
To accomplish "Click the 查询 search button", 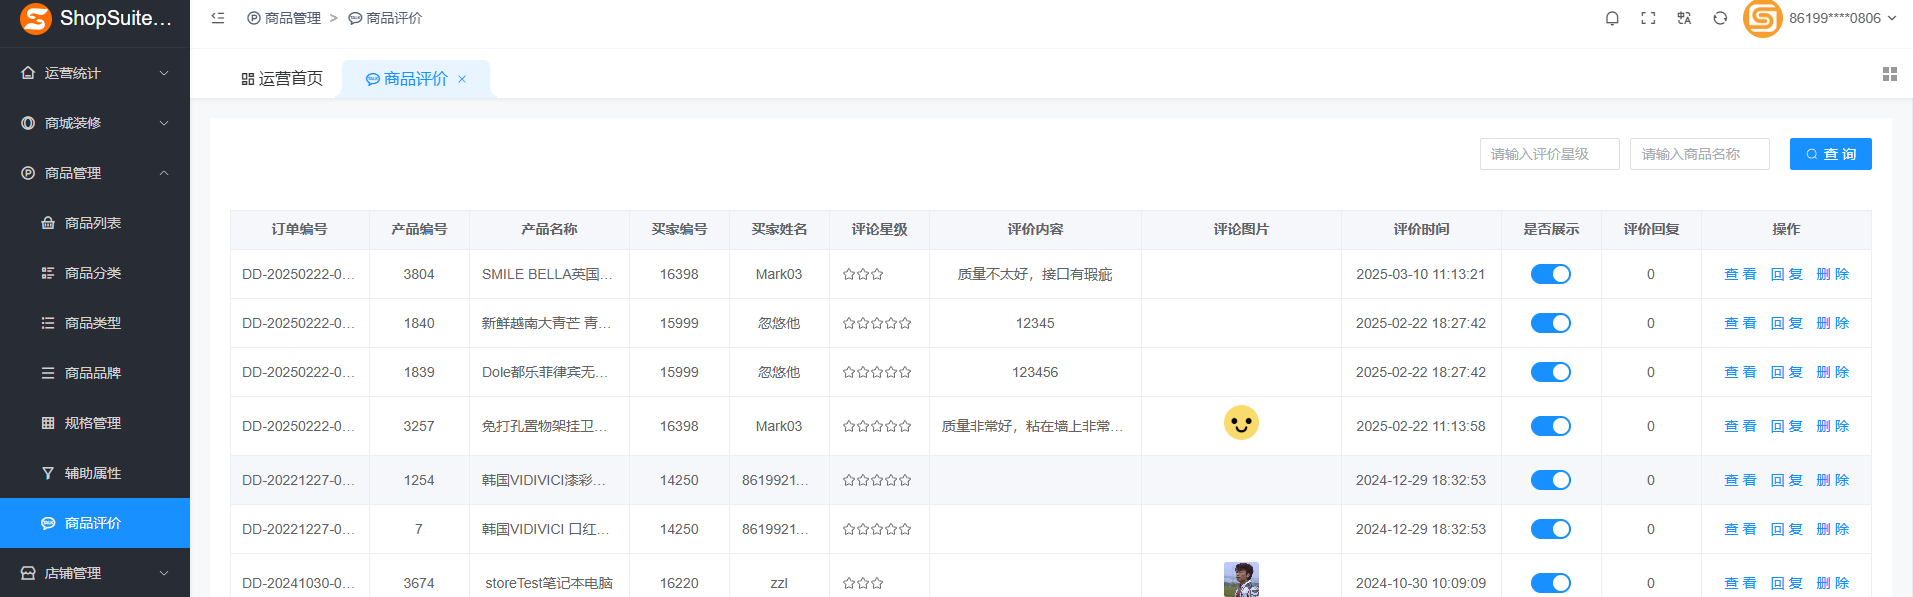I will tap(1830, 154).
